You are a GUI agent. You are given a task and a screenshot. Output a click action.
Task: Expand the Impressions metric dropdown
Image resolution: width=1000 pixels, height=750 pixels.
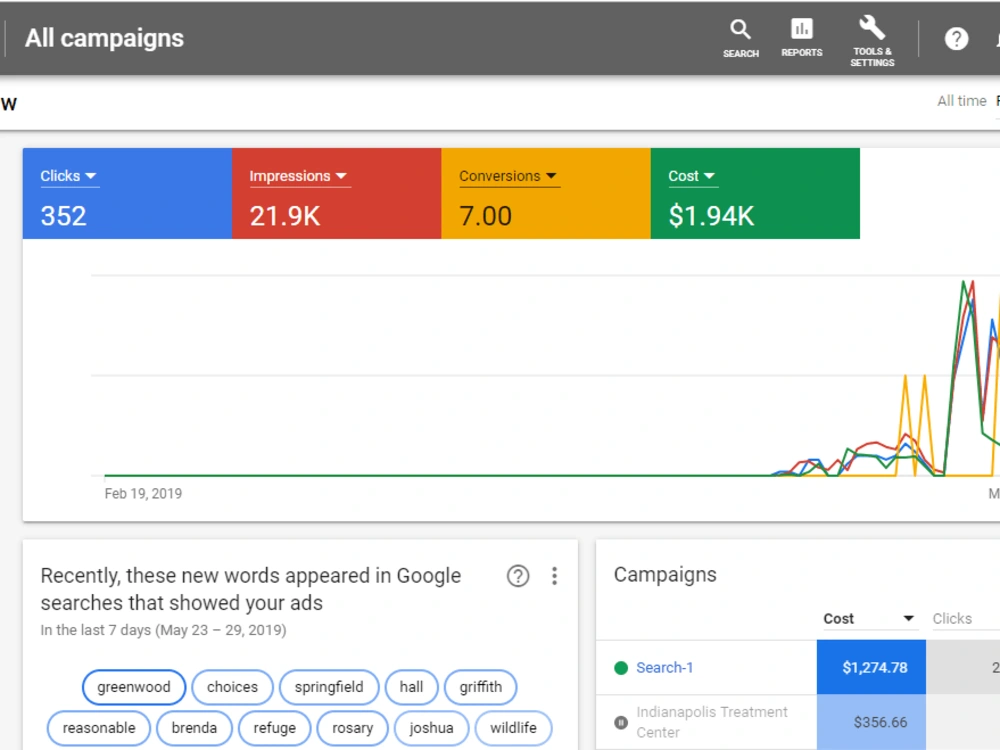tap(298, 177)
